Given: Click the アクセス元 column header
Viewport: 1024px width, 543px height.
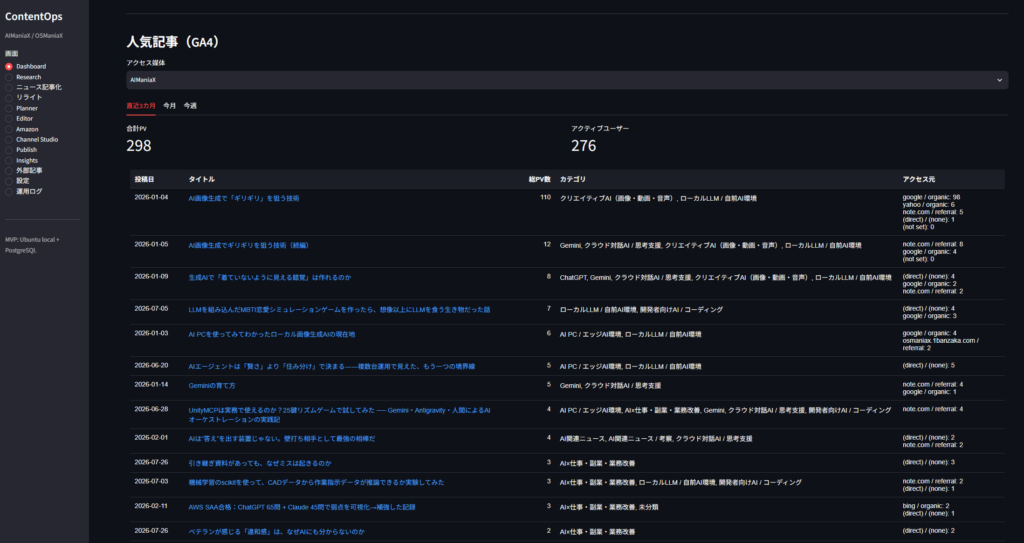Looking at the screenshot, I should click(x=919, y=179).
